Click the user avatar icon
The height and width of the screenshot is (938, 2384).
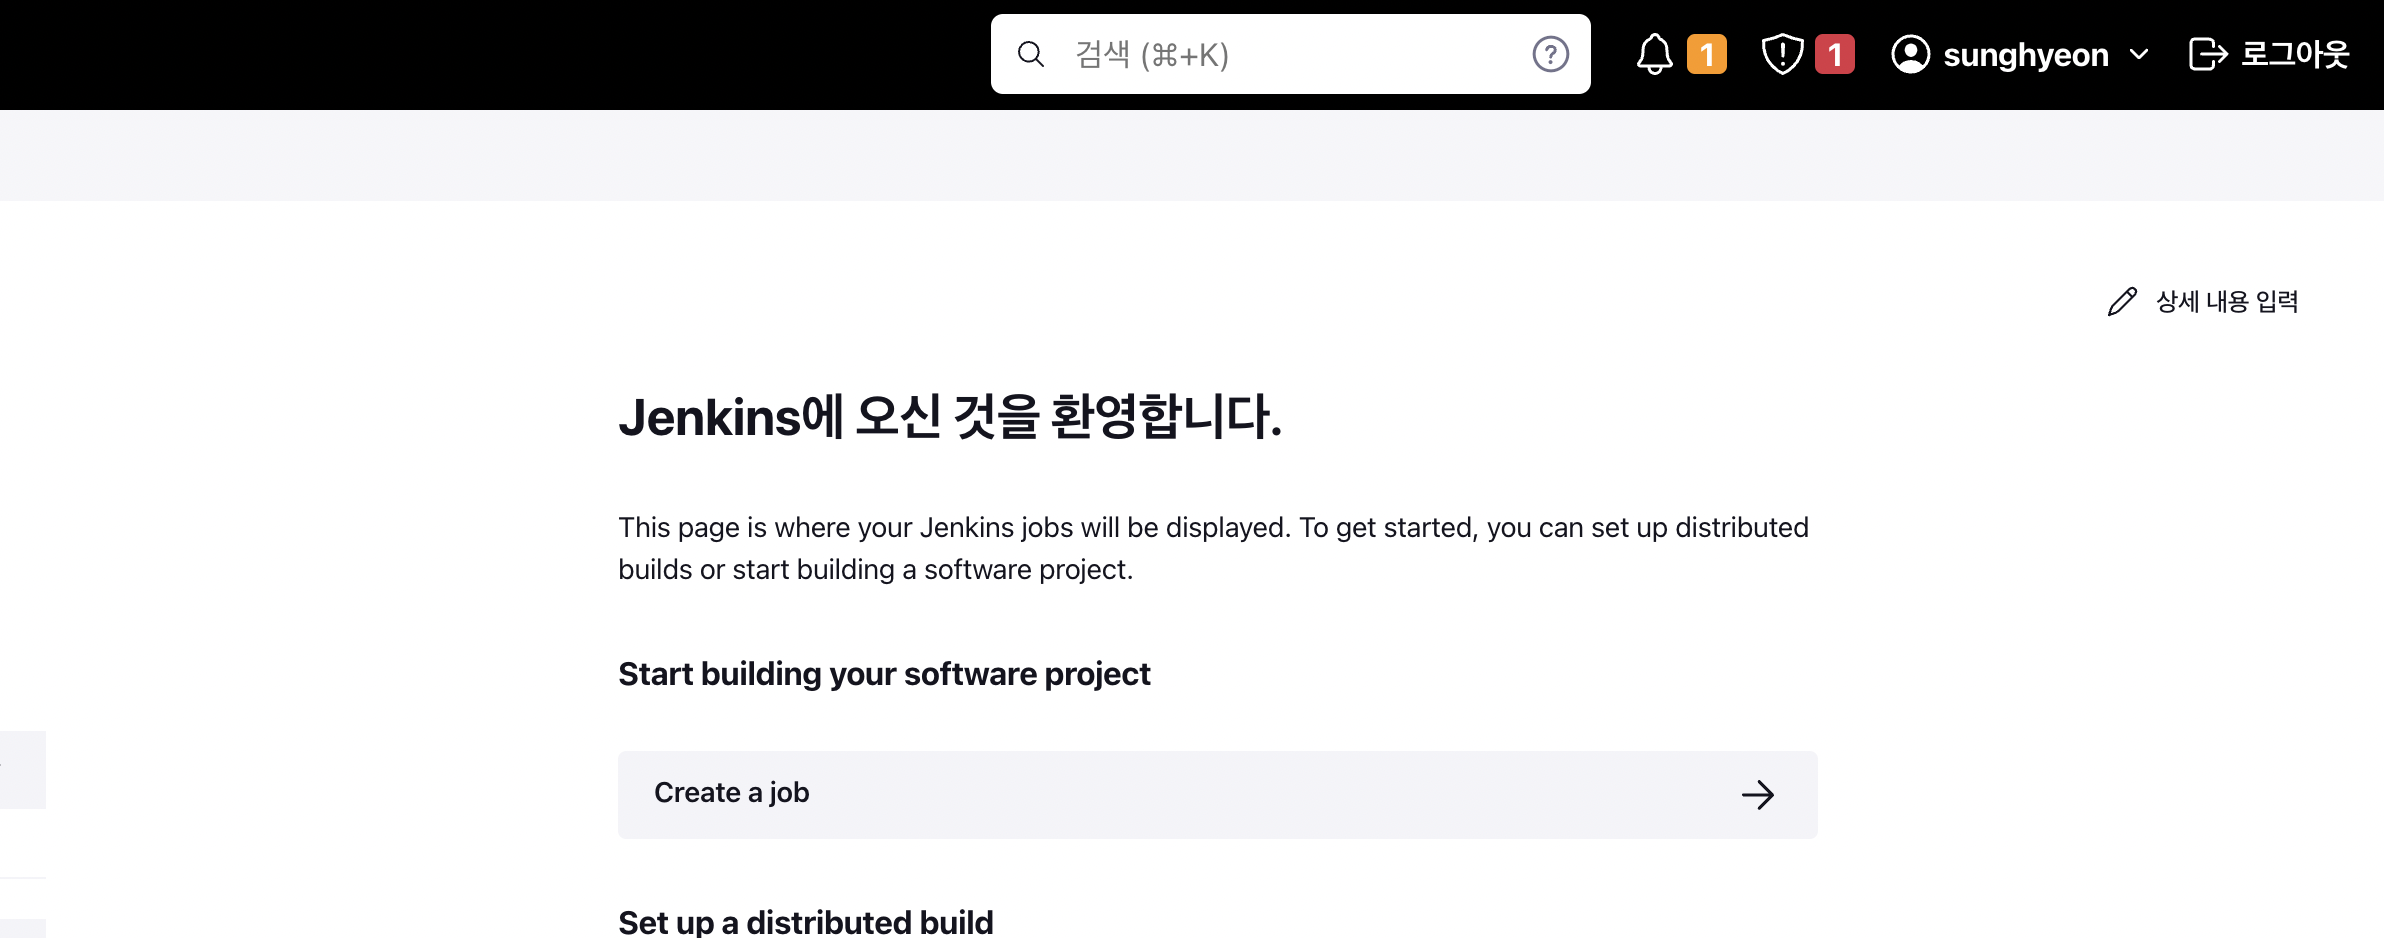(x=1910, y=54)
